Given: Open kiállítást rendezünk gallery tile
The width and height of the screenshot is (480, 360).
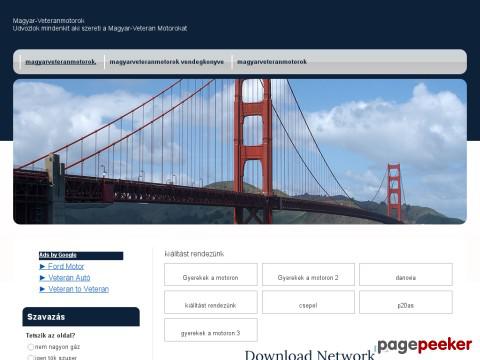Looking at the screenshot, I should 211,302.
